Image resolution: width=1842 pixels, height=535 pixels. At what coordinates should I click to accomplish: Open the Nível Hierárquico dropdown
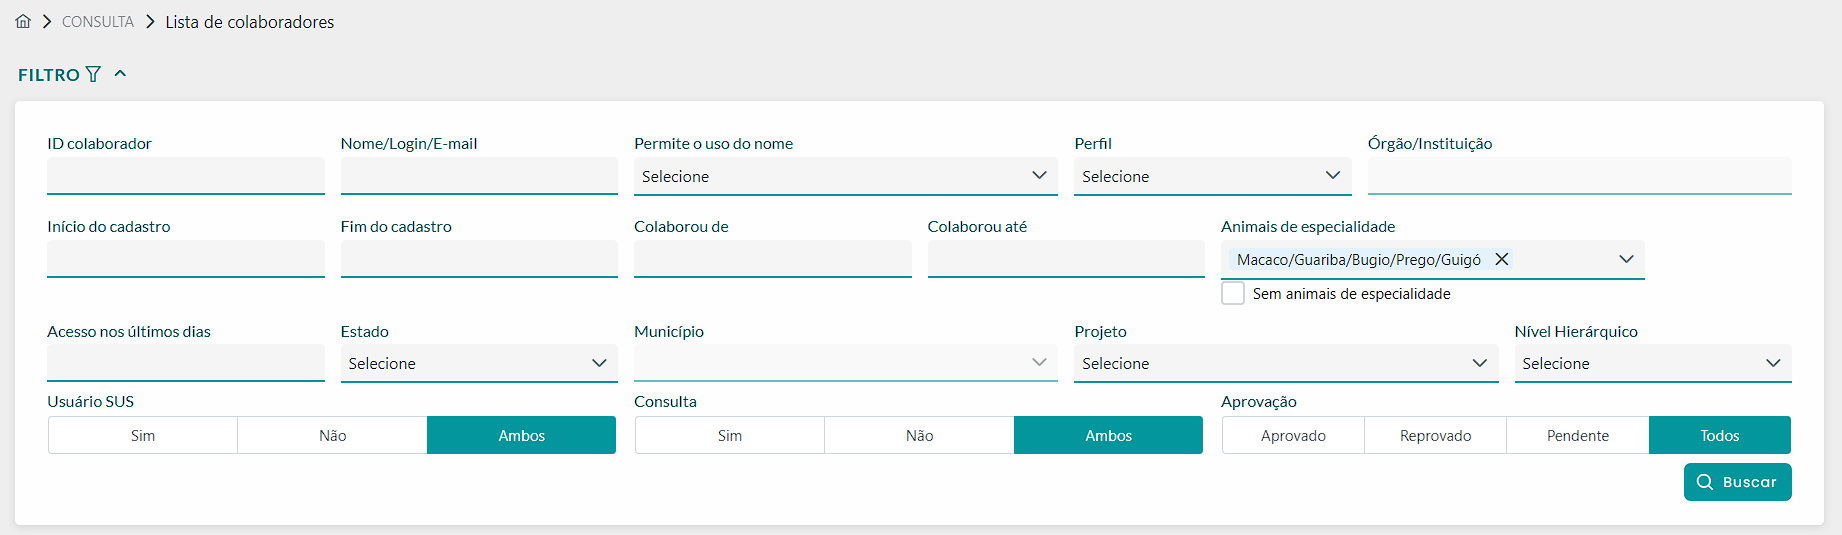(1653, 363)
